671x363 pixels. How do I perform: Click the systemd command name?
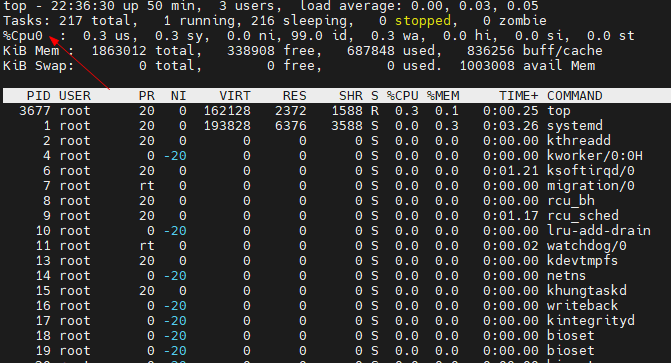point(575,125)
